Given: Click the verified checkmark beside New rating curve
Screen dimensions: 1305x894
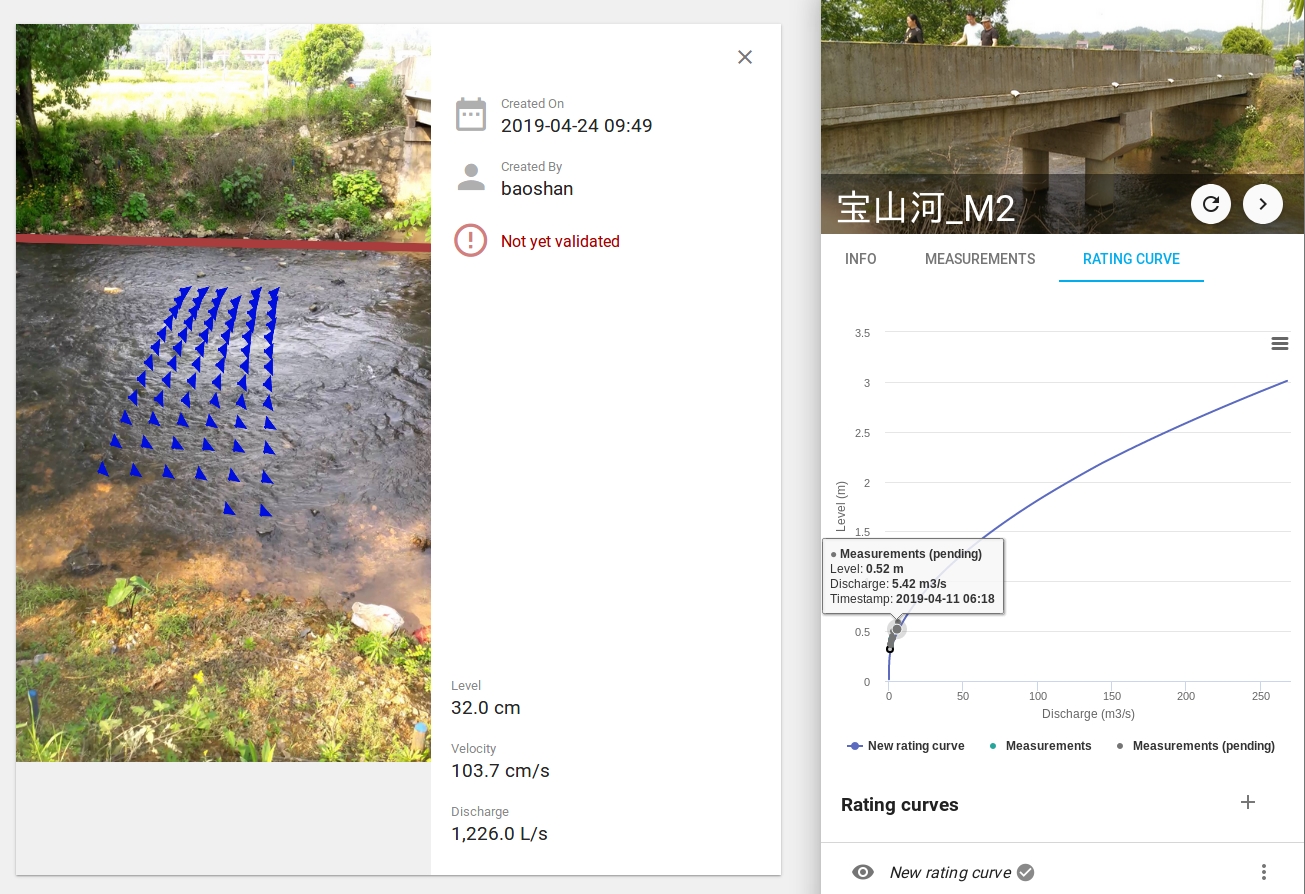Looking at the screenshot, I should coord(1025,872).
